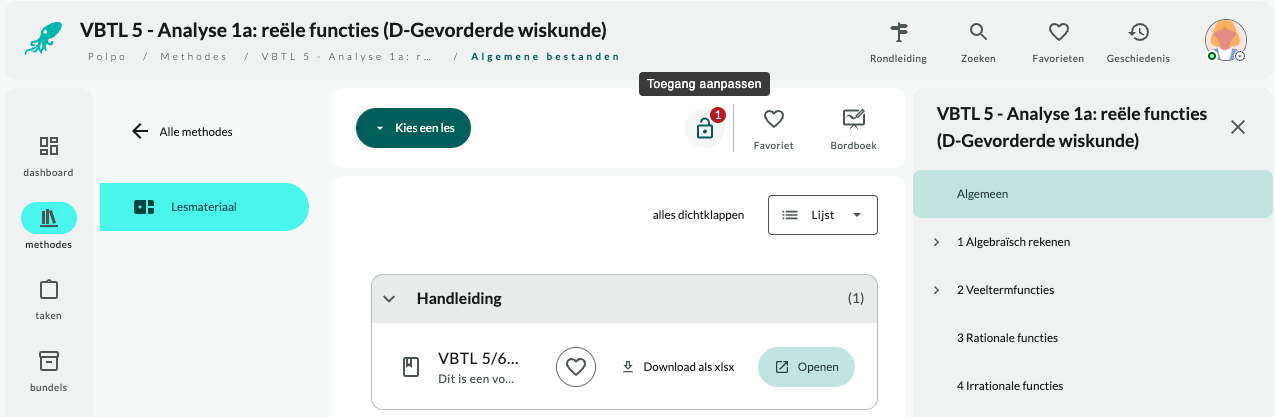Image resolution: width=1275 pixels, height=417 pixels.
Task: Open the Bordboek icon
Action: coord(853,119)
